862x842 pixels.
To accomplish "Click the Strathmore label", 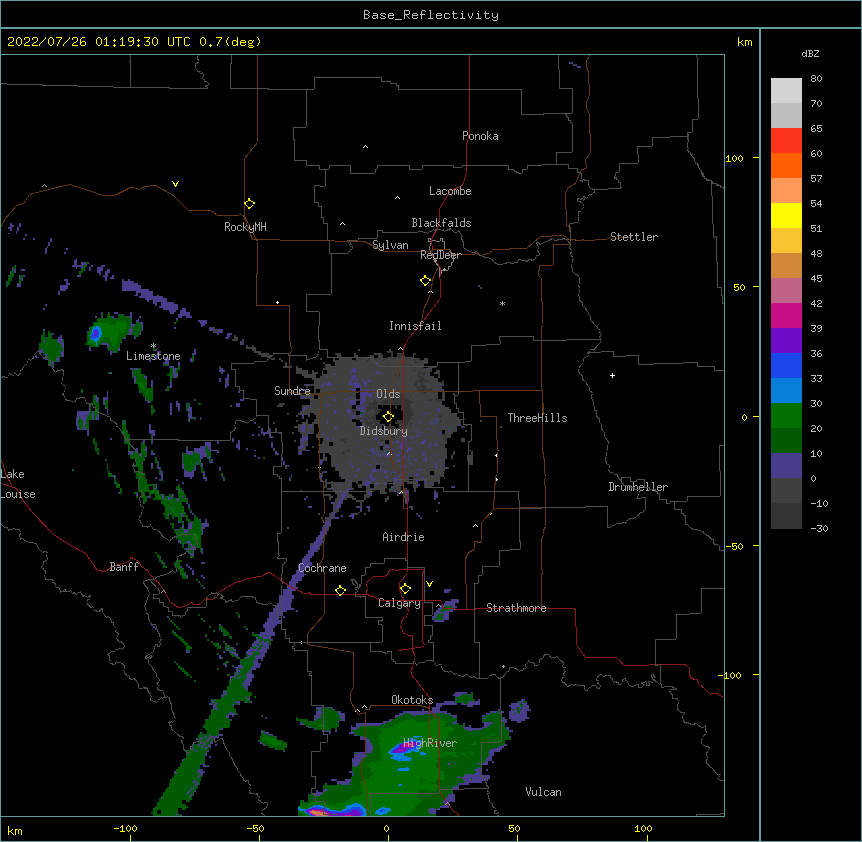I will click(516, 608).
